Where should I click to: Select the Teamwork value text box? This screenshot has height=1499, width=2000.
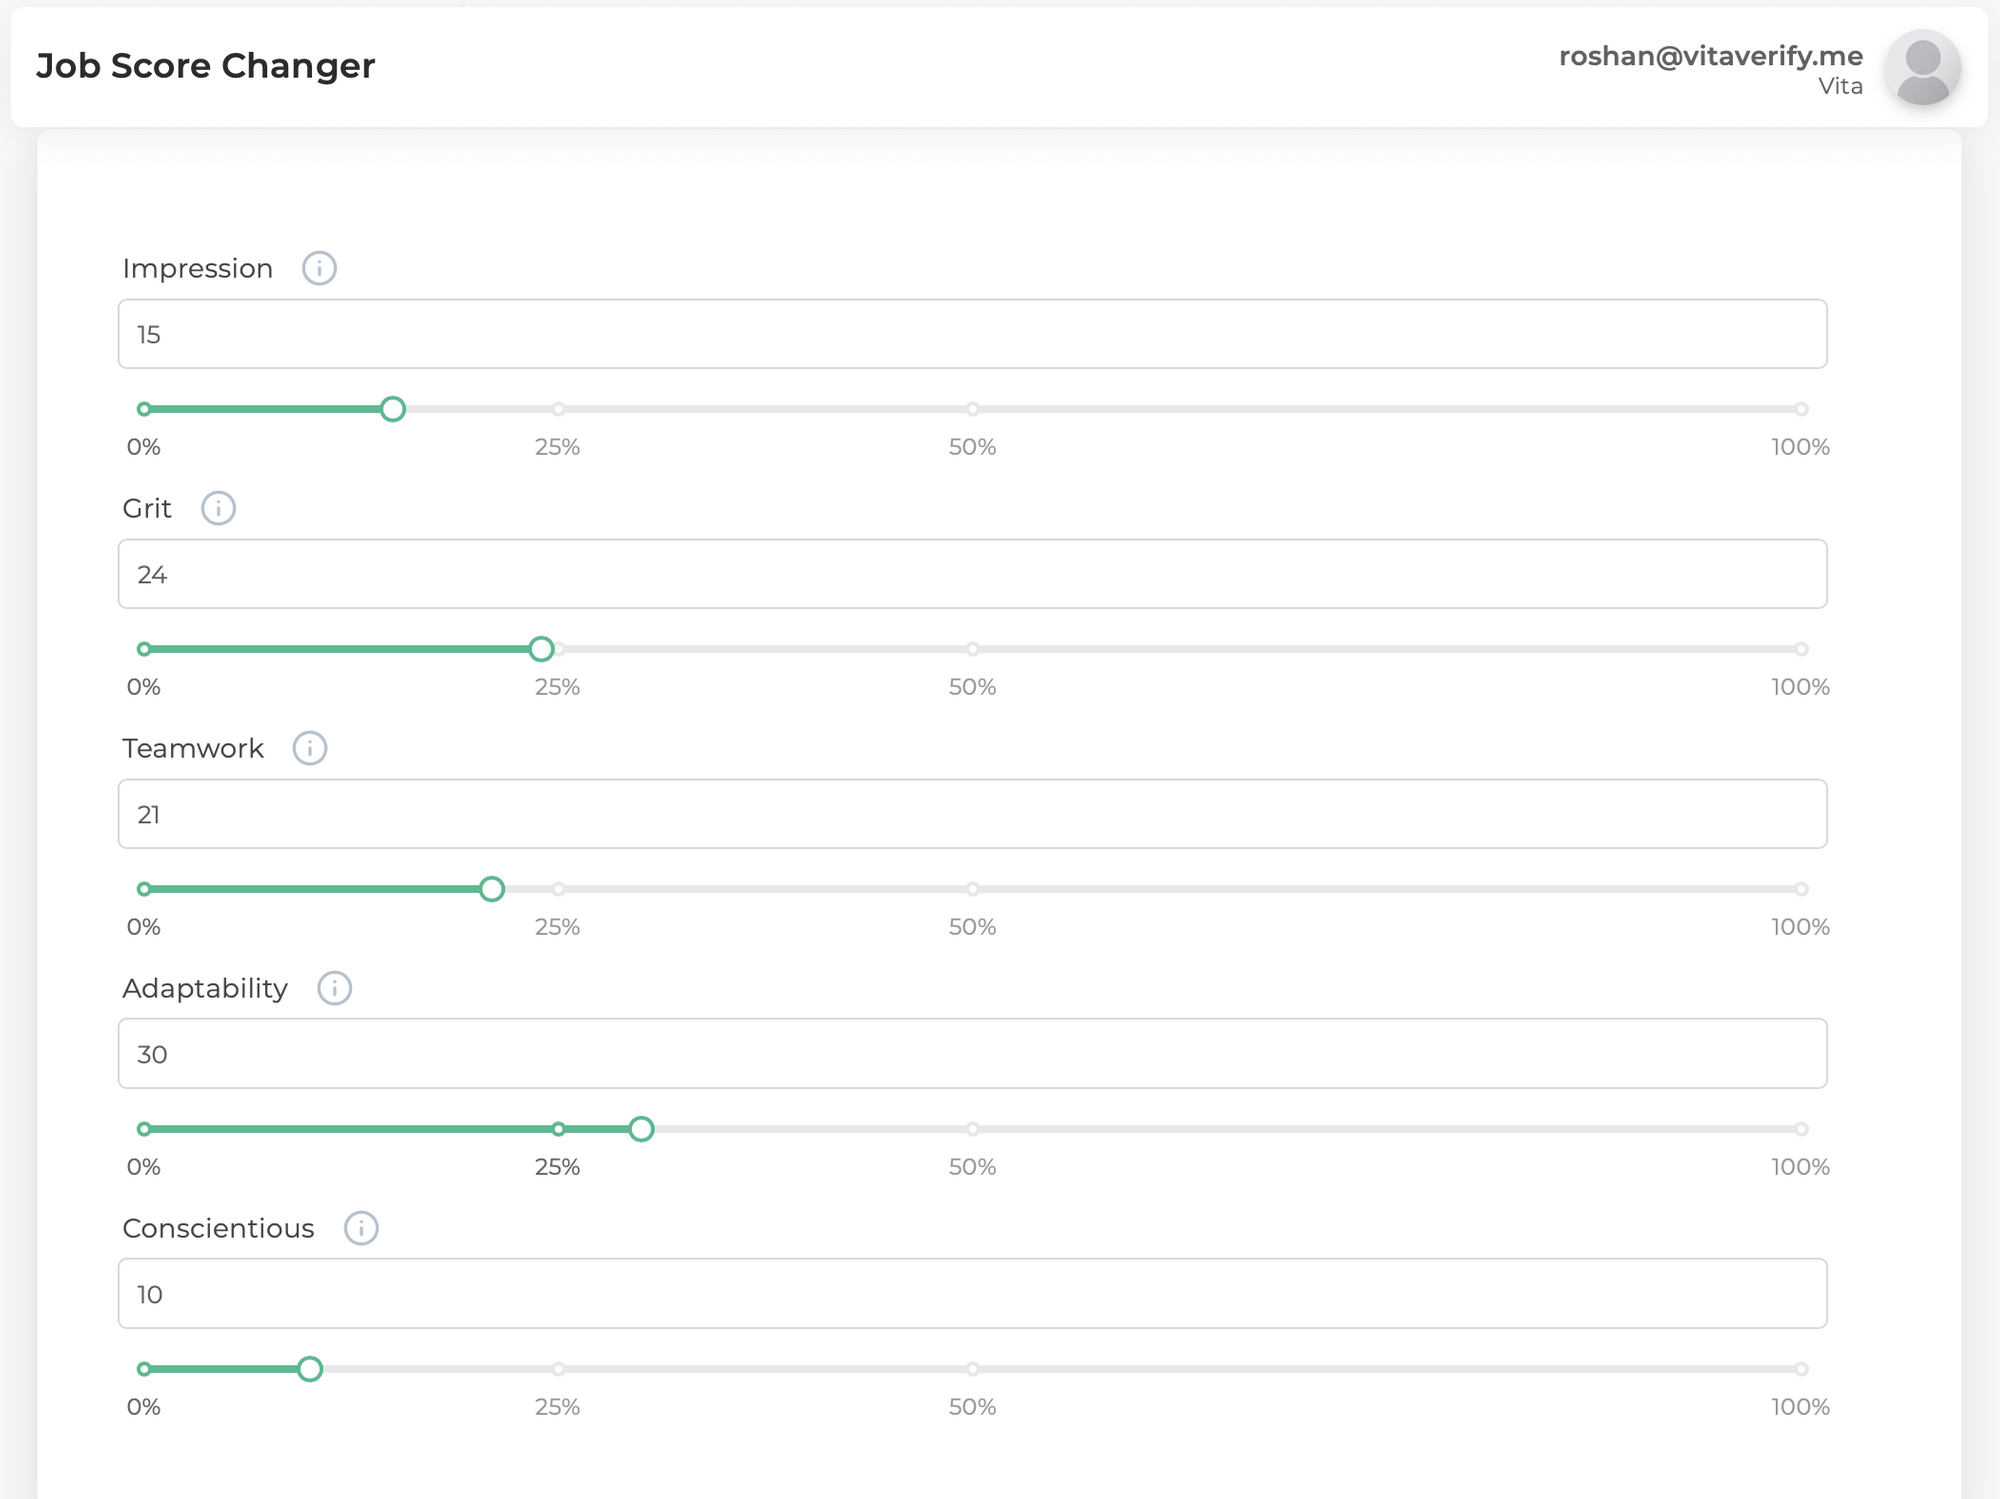972,814
